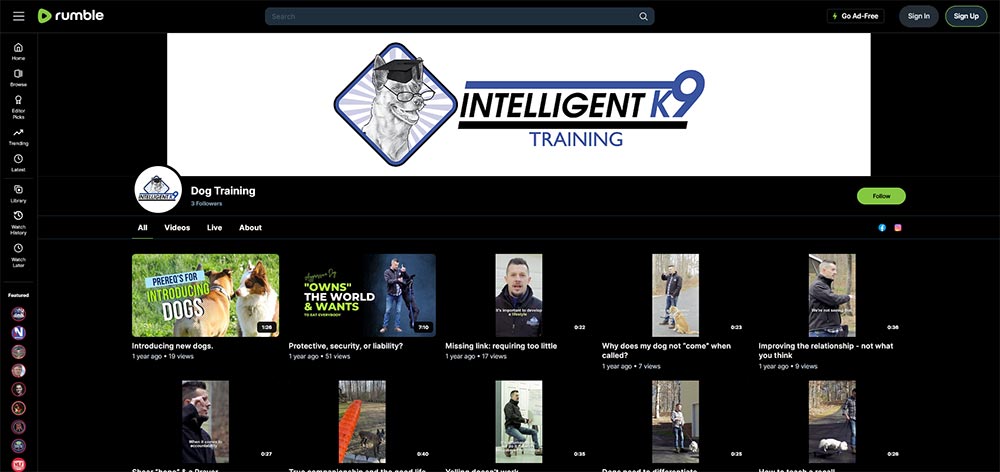Open the channel's Facebook link icon

[882, 228]
